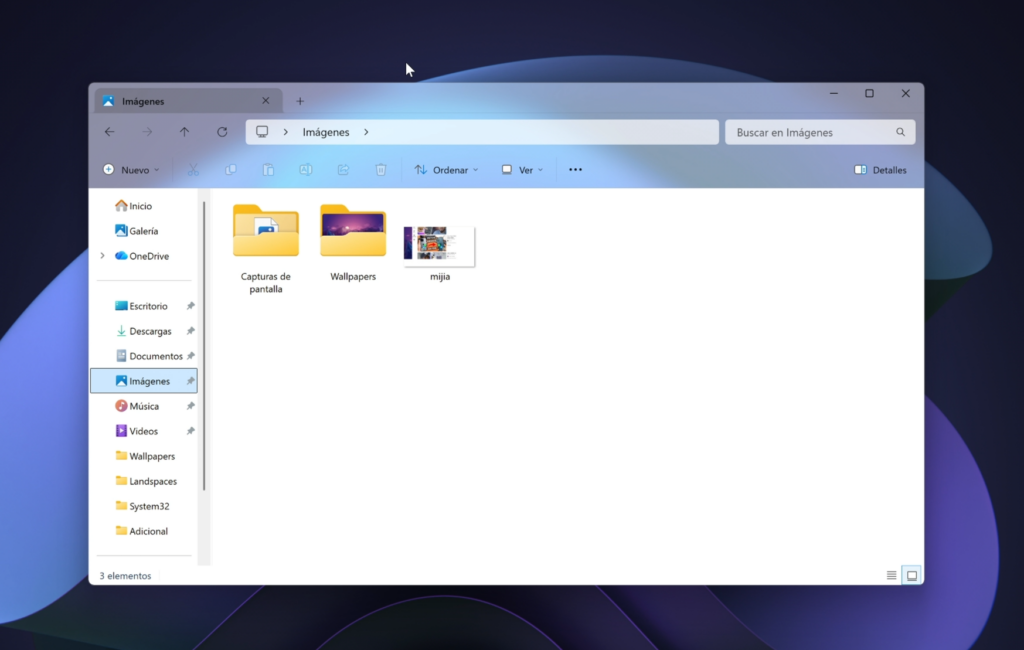Open Wallpapers in the sidebar
The image size is (1024, 650).
coord(152,456)
